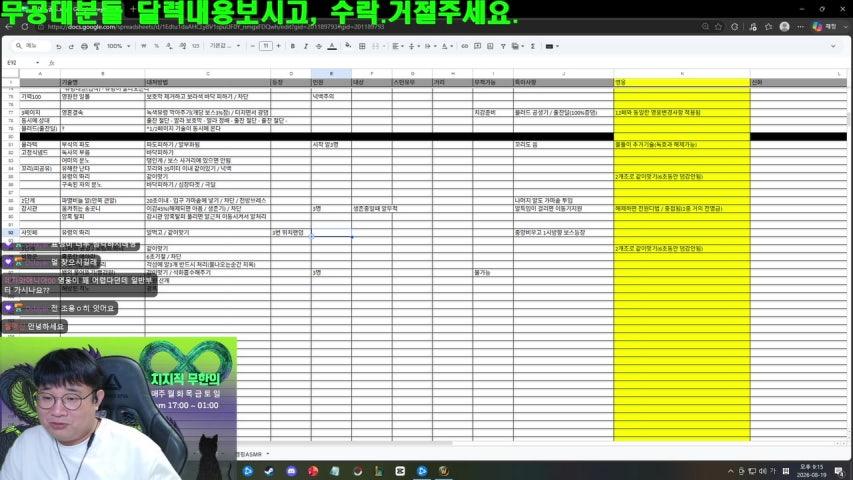This screenshot has width=853, height=480.
Task: Toggle italic formatting
Action: (306, 46)
